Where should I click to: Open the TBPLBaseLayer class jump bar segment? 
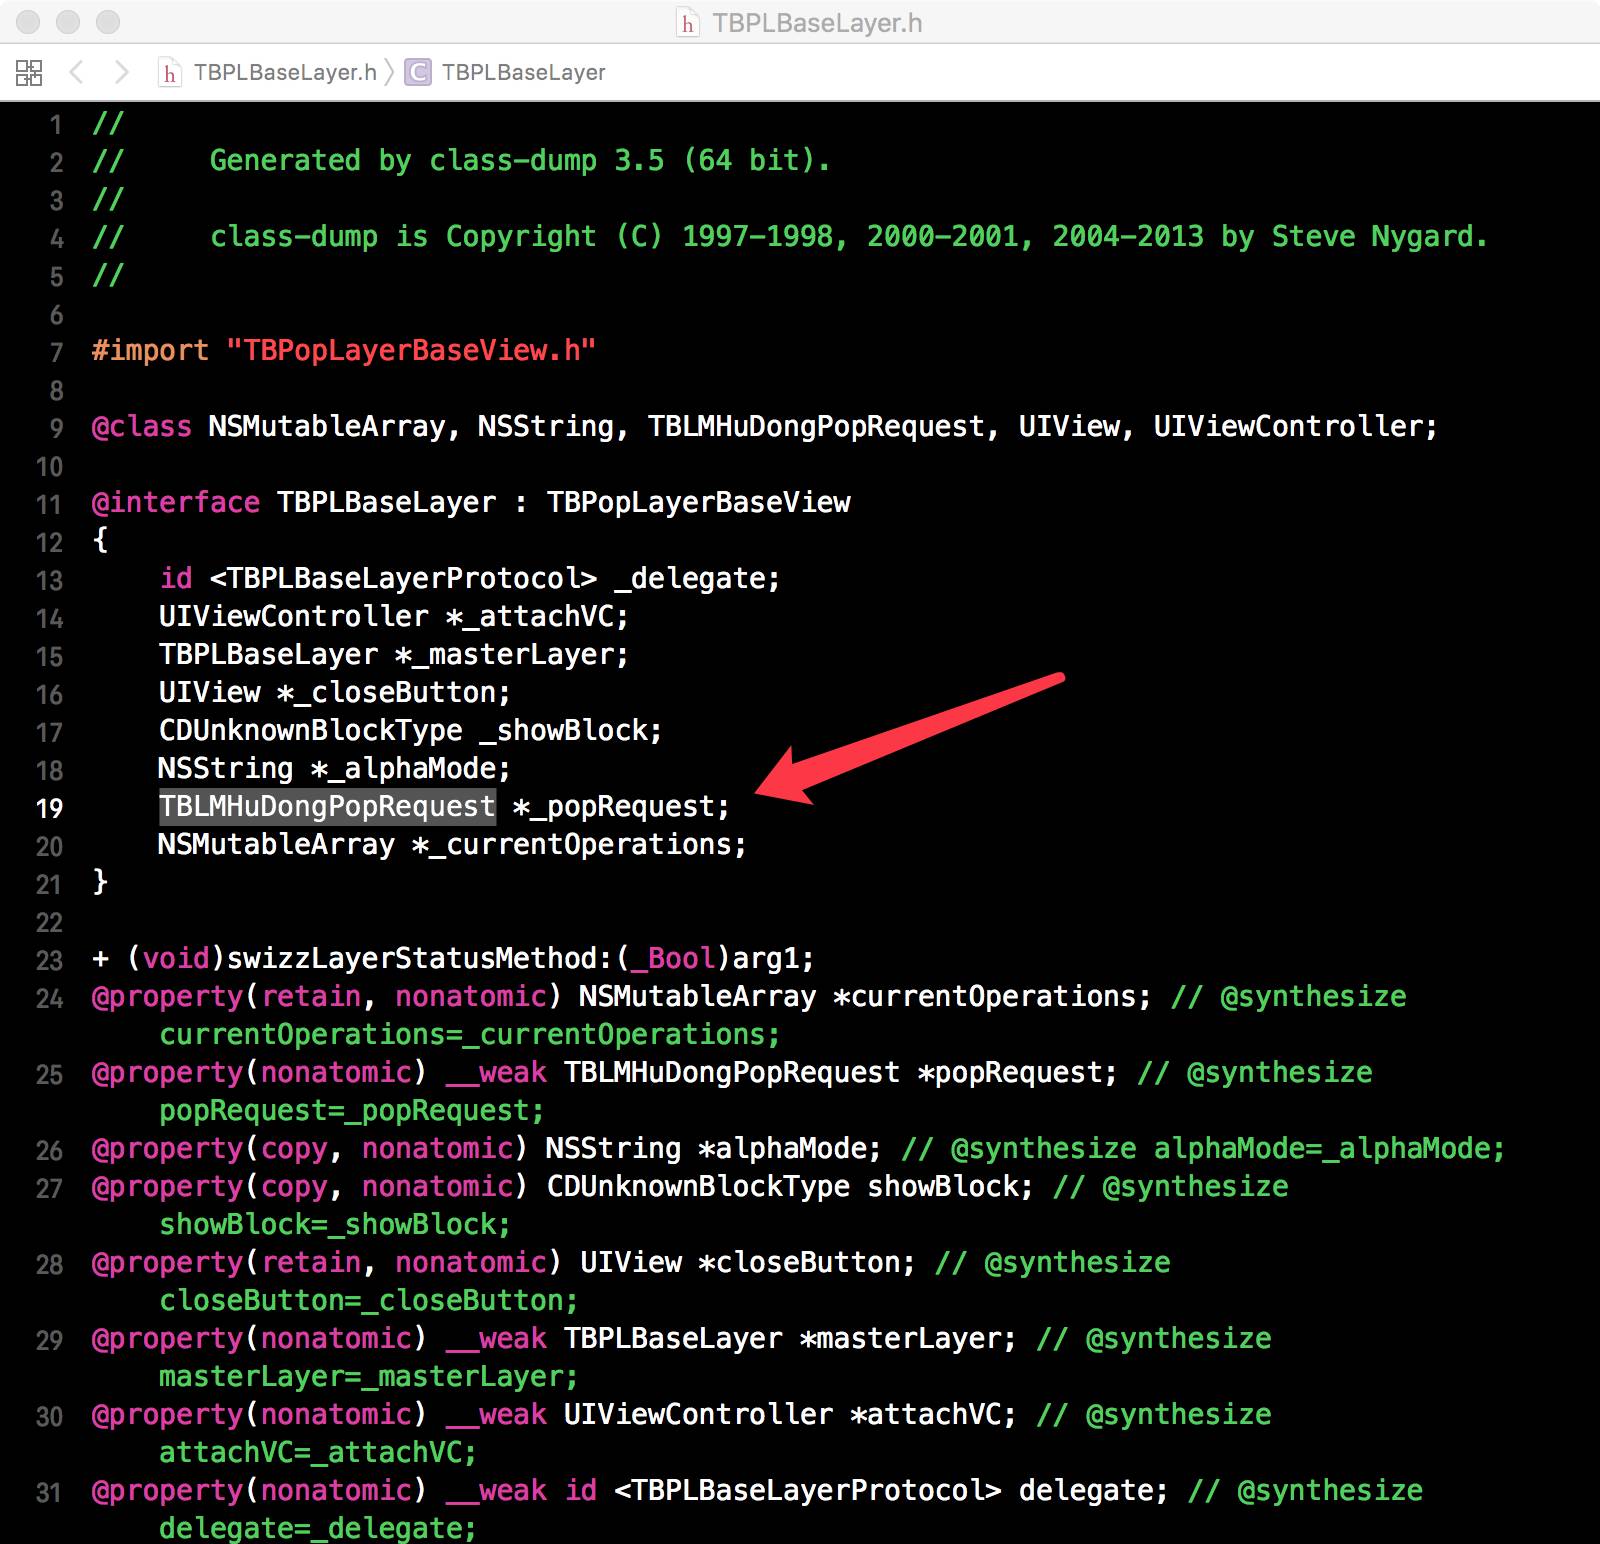[x=505, y=72]
